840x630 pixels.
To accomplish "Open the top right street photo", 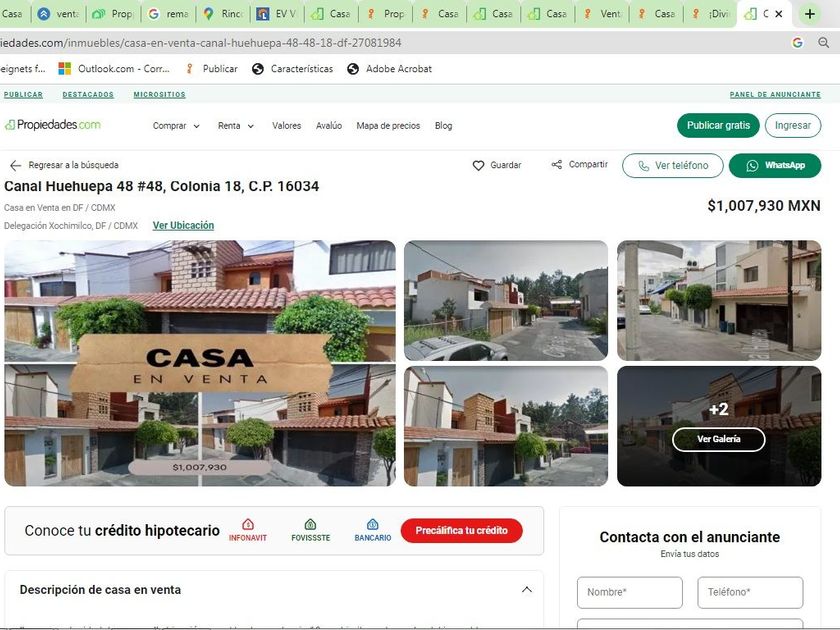I will (719, 301).
